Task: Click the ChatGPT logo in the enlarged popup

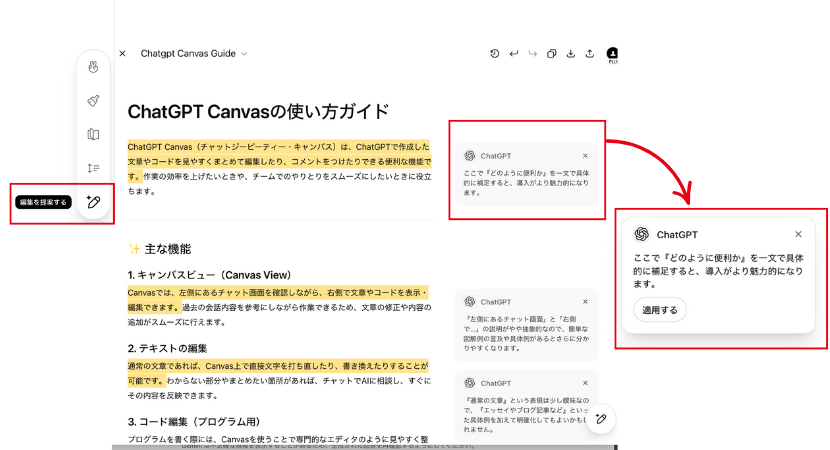Action: click(642, 234)
